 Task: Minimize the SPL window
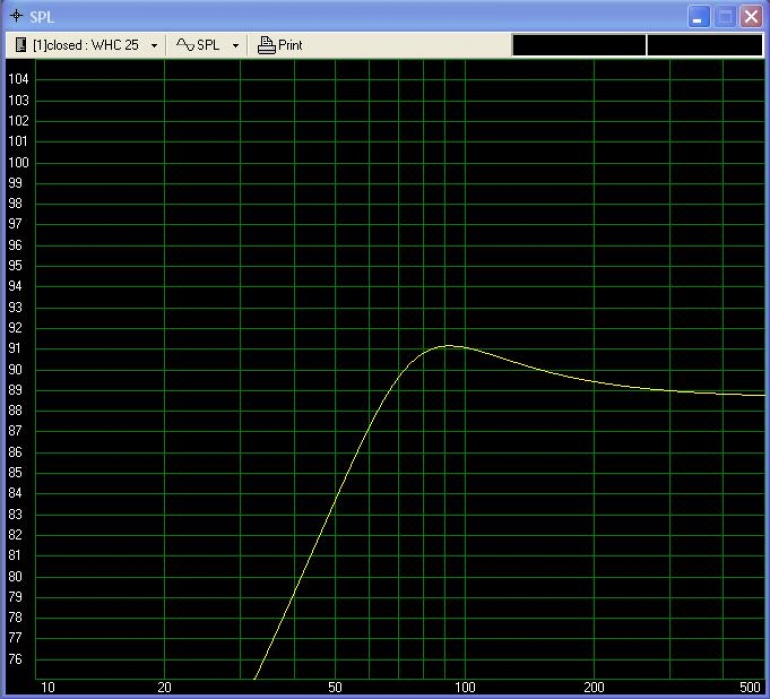click(698, 17)
